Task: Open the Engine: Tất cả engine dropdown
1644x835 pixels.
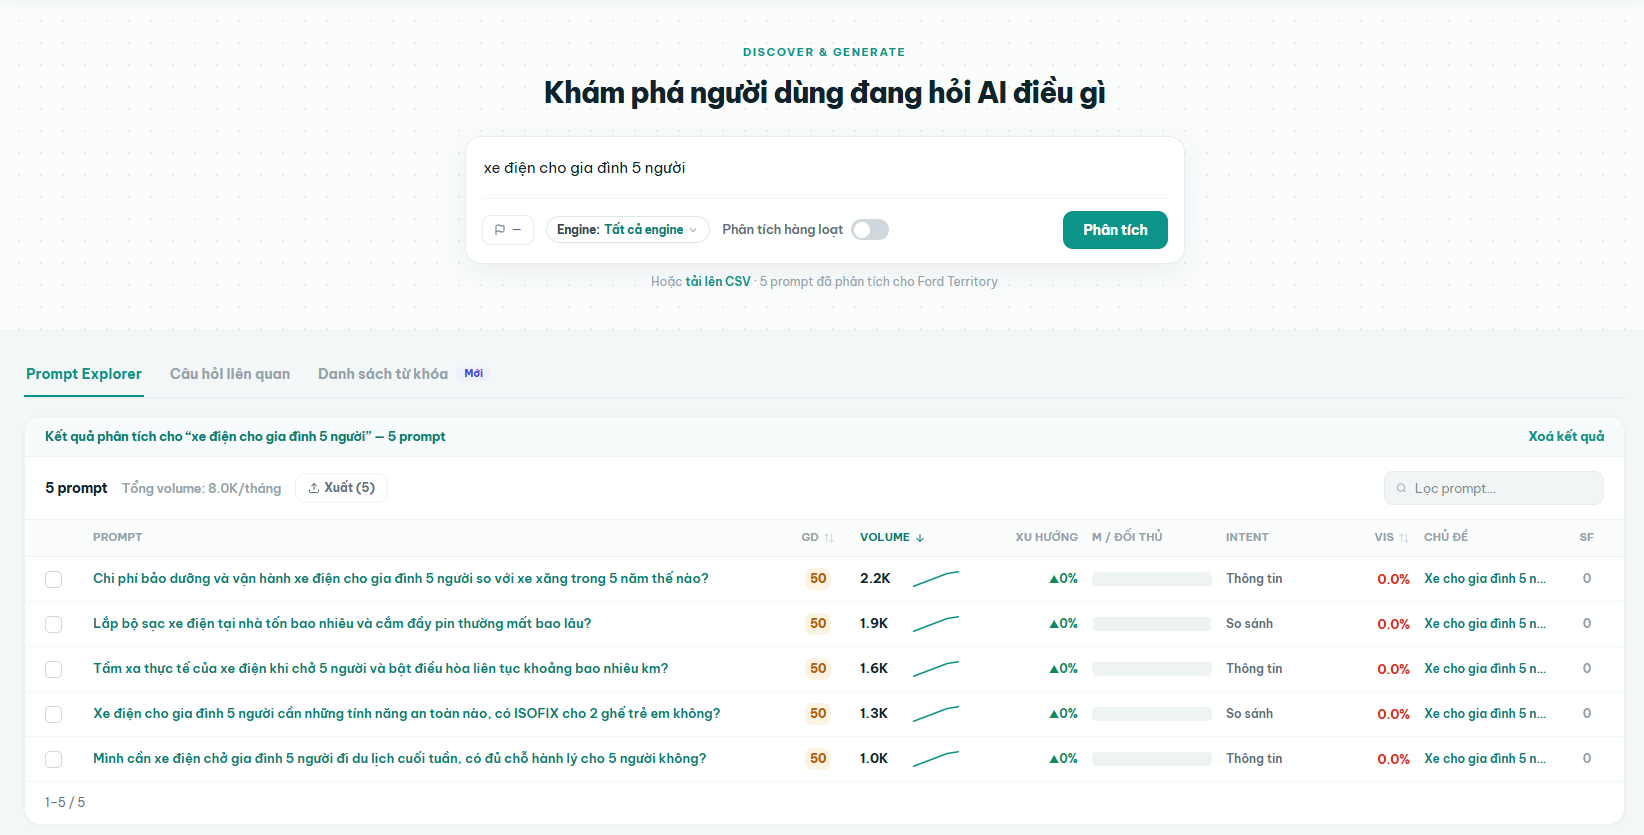Action: pos(627,230)
